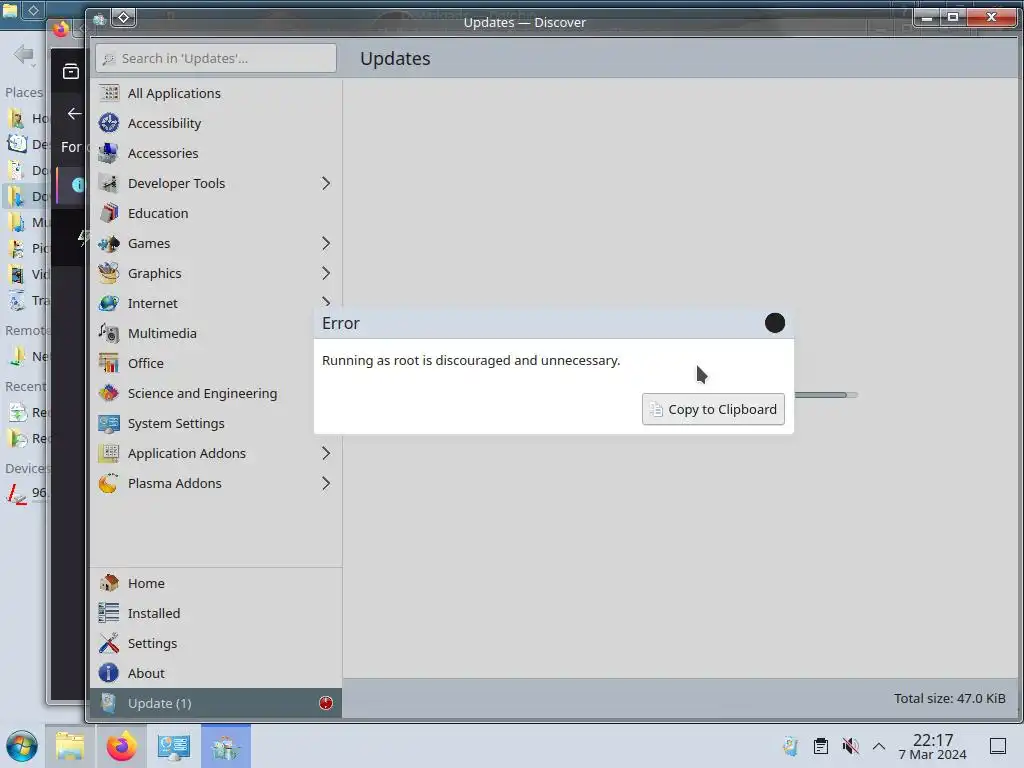1024x768 pixels.
Task: Unmute audio via the volume tray icon
Action: click(850, 746)
